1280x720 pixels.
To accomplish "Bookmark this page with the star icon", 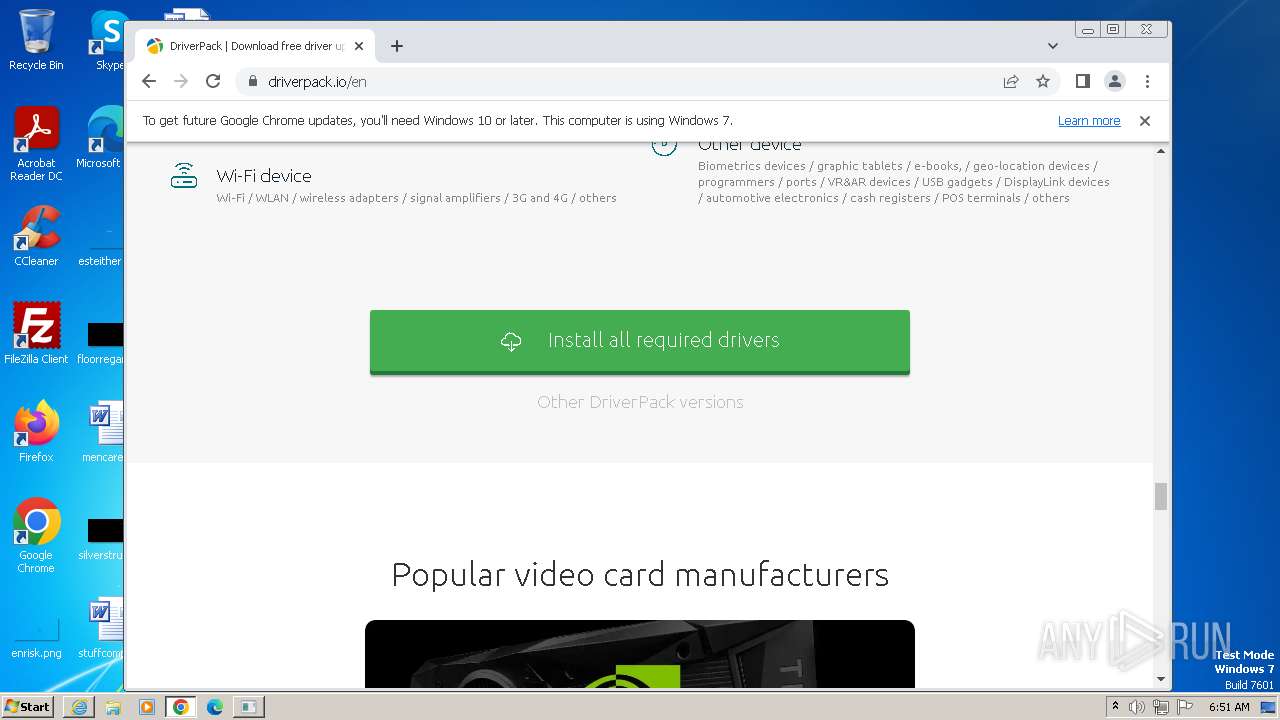I will 1043,81.
